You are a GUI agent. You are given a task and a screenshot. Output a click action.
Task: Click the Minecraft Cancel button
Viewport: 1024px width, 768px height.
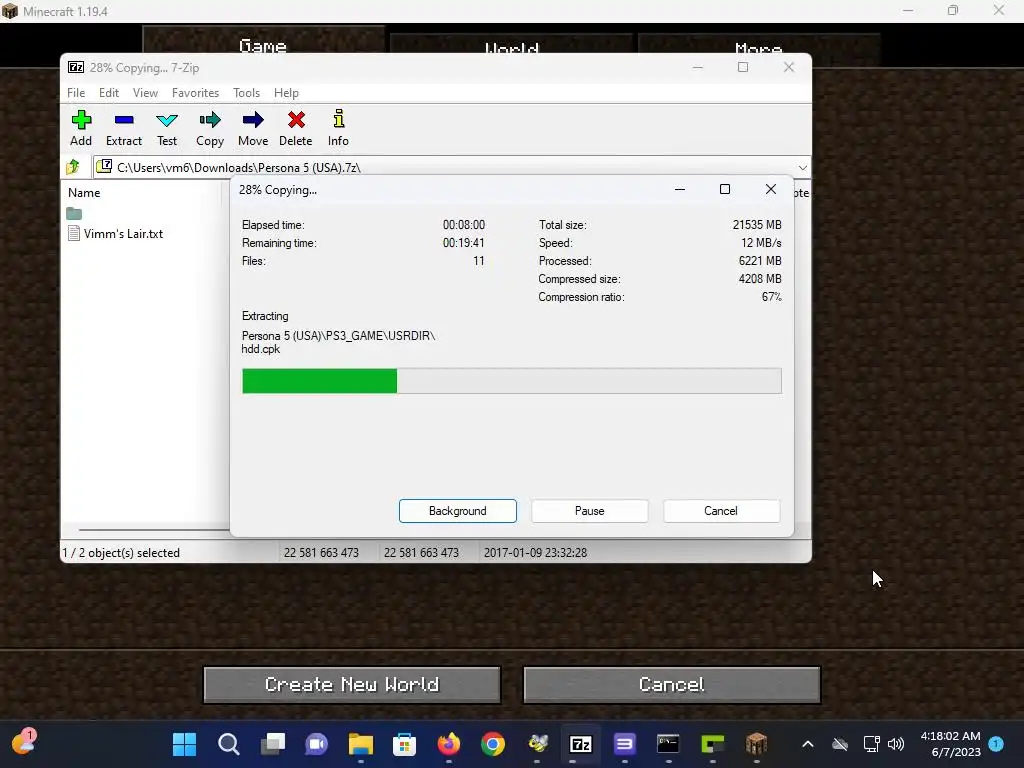coord(671,684)
